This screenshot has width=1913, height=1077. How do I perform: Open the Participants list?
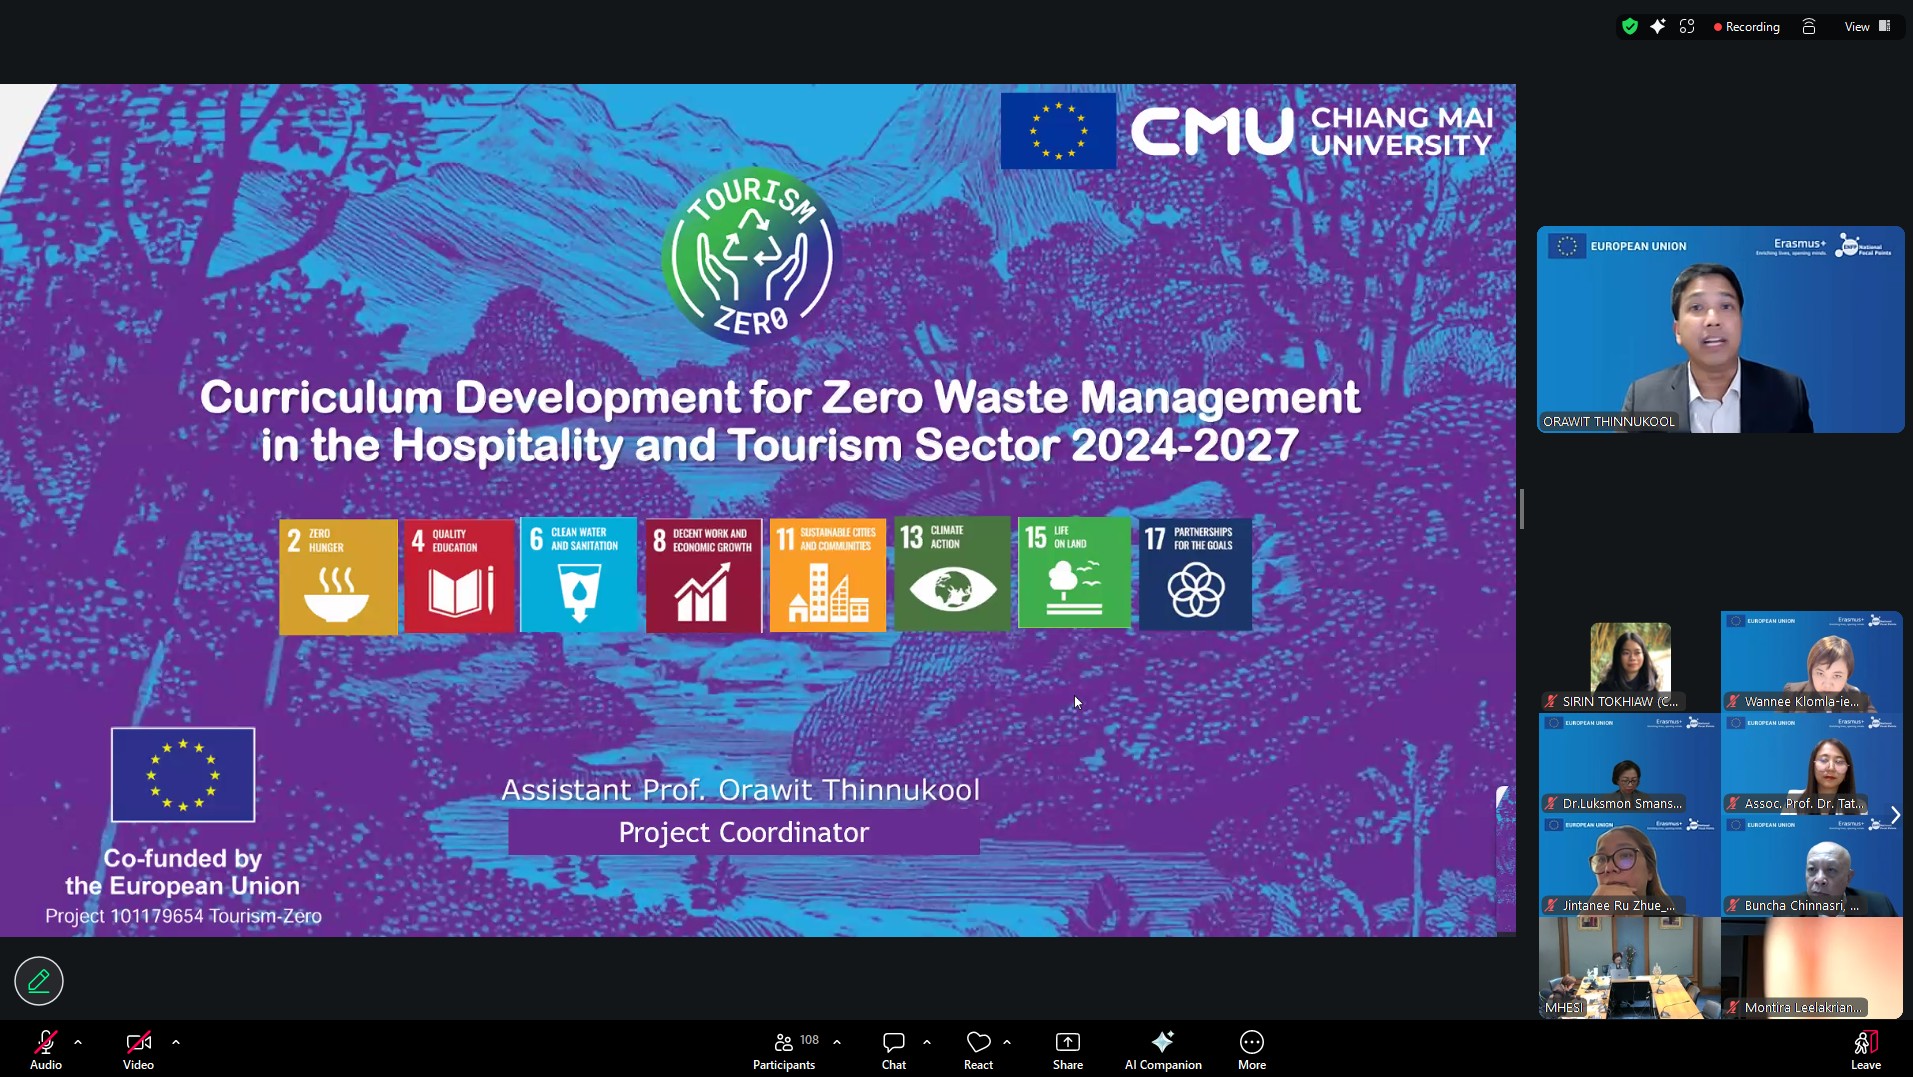point(785,1050)
